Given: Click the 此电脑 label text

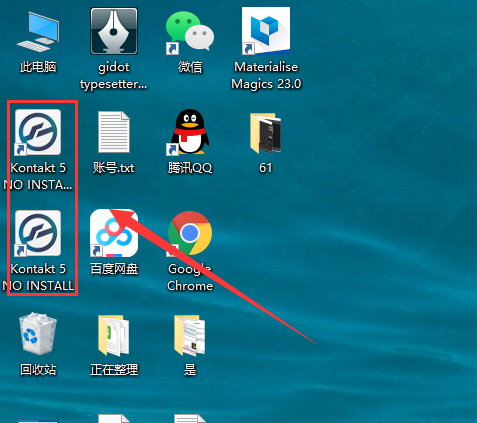Looking at the screenshot, I should point(38,67).
